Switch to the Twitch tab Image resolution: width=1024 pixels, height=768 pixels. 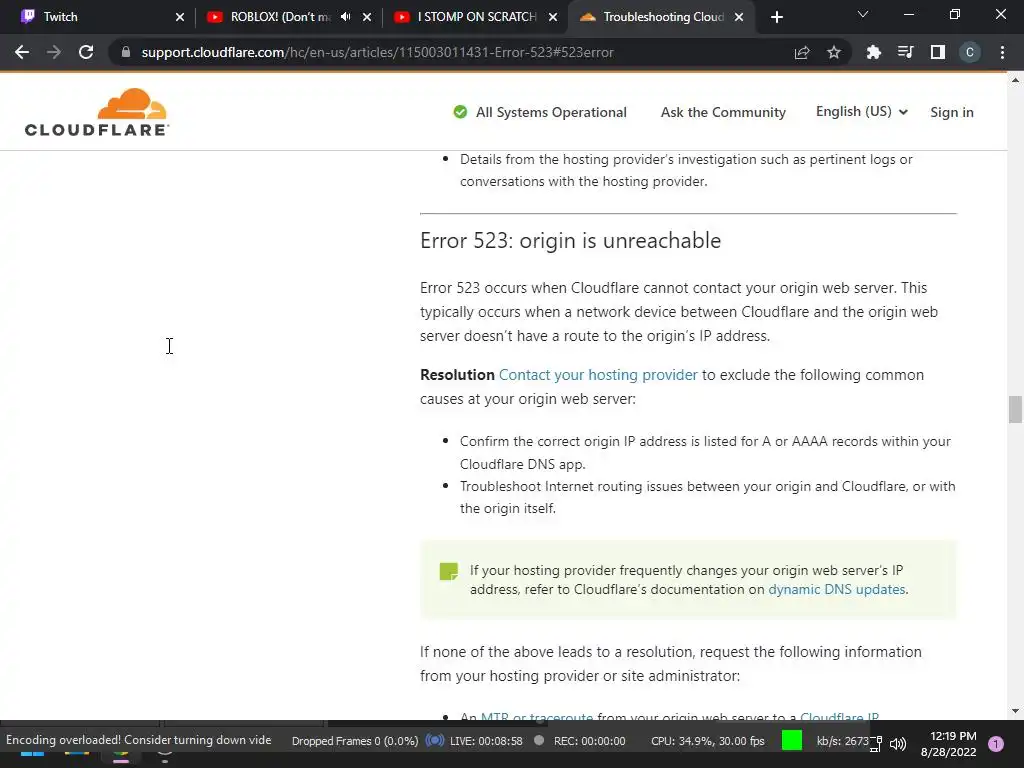coord(98,17)
